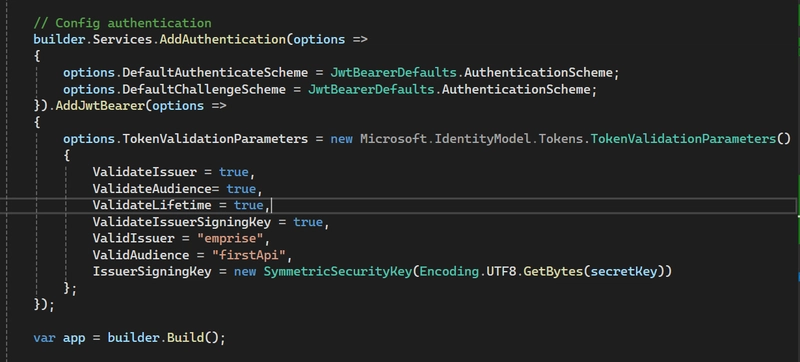Click "UTF8" in Encoding.UTF8
This screenshot has height=362, width=800.
point(501,271)
